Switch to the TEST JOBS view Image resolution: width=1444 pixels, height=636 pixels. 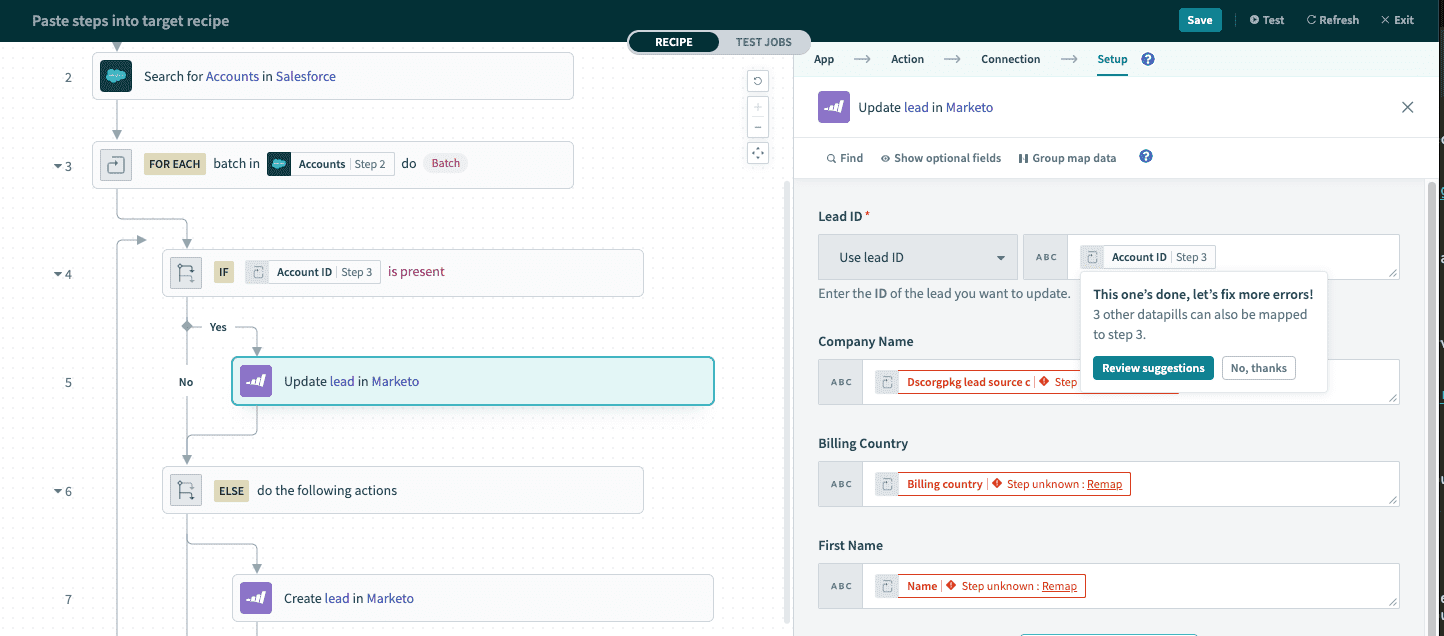763,42
